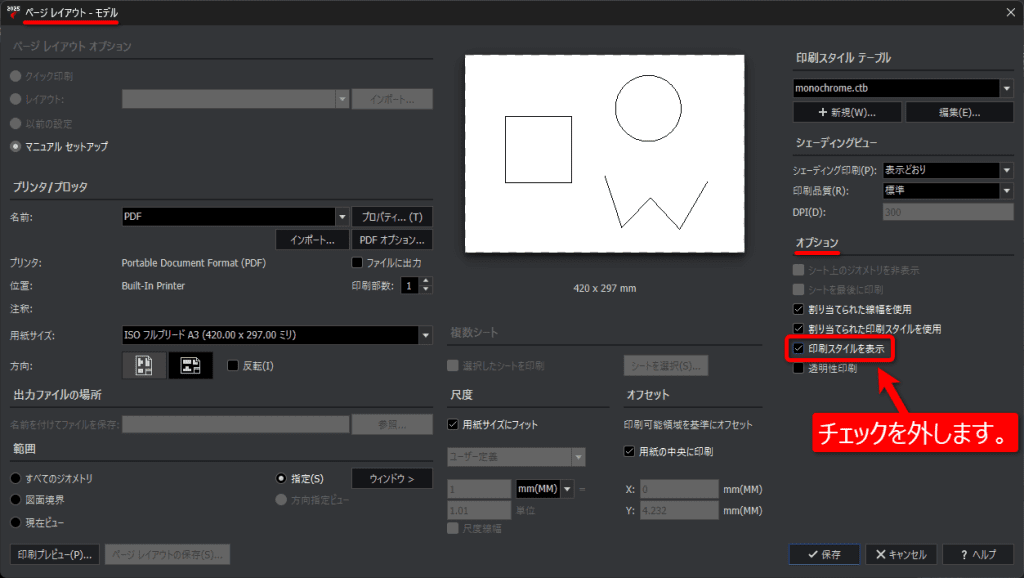This screenshot has height=578, width=1024.
Task: Click the 保存 checkmark button
Action: (824, 554)
